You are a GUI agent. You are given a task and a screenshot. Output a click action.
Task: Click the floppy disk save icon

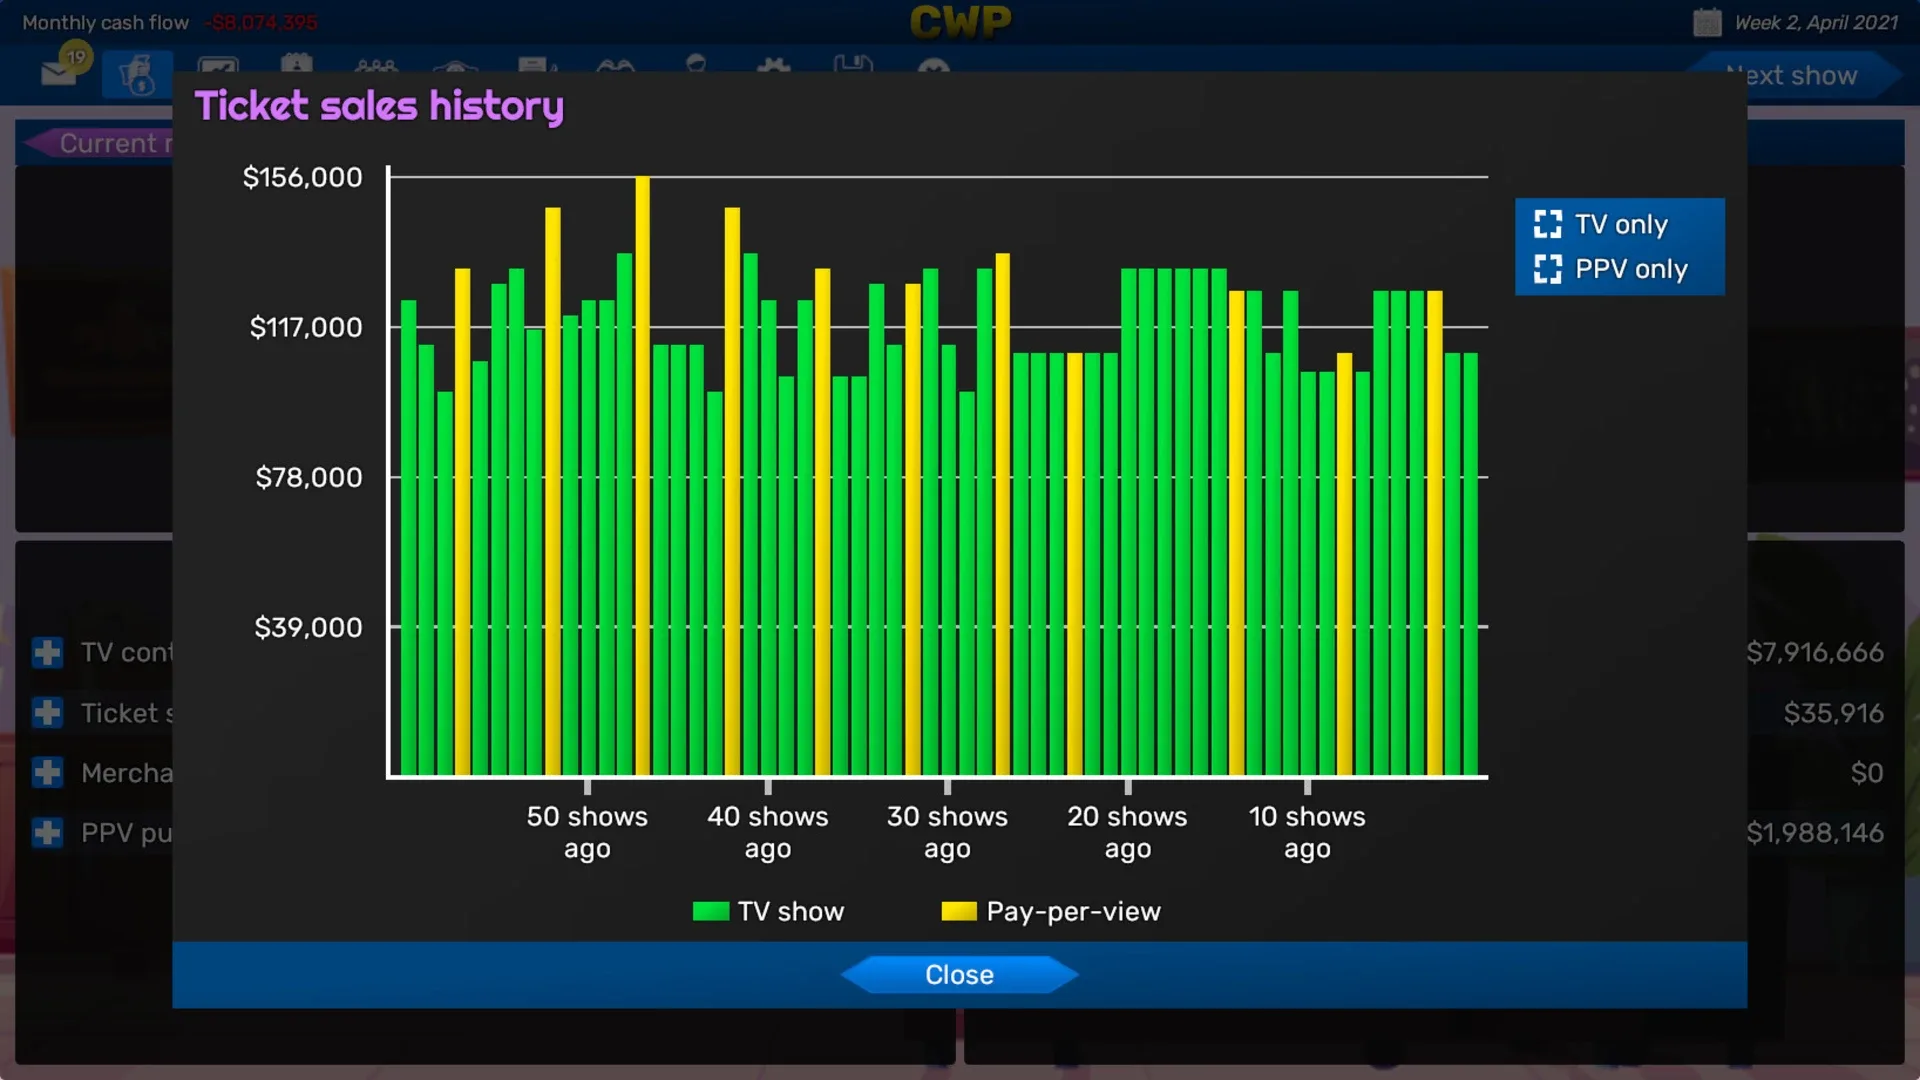pyautogui.click(x=853, y=65)
